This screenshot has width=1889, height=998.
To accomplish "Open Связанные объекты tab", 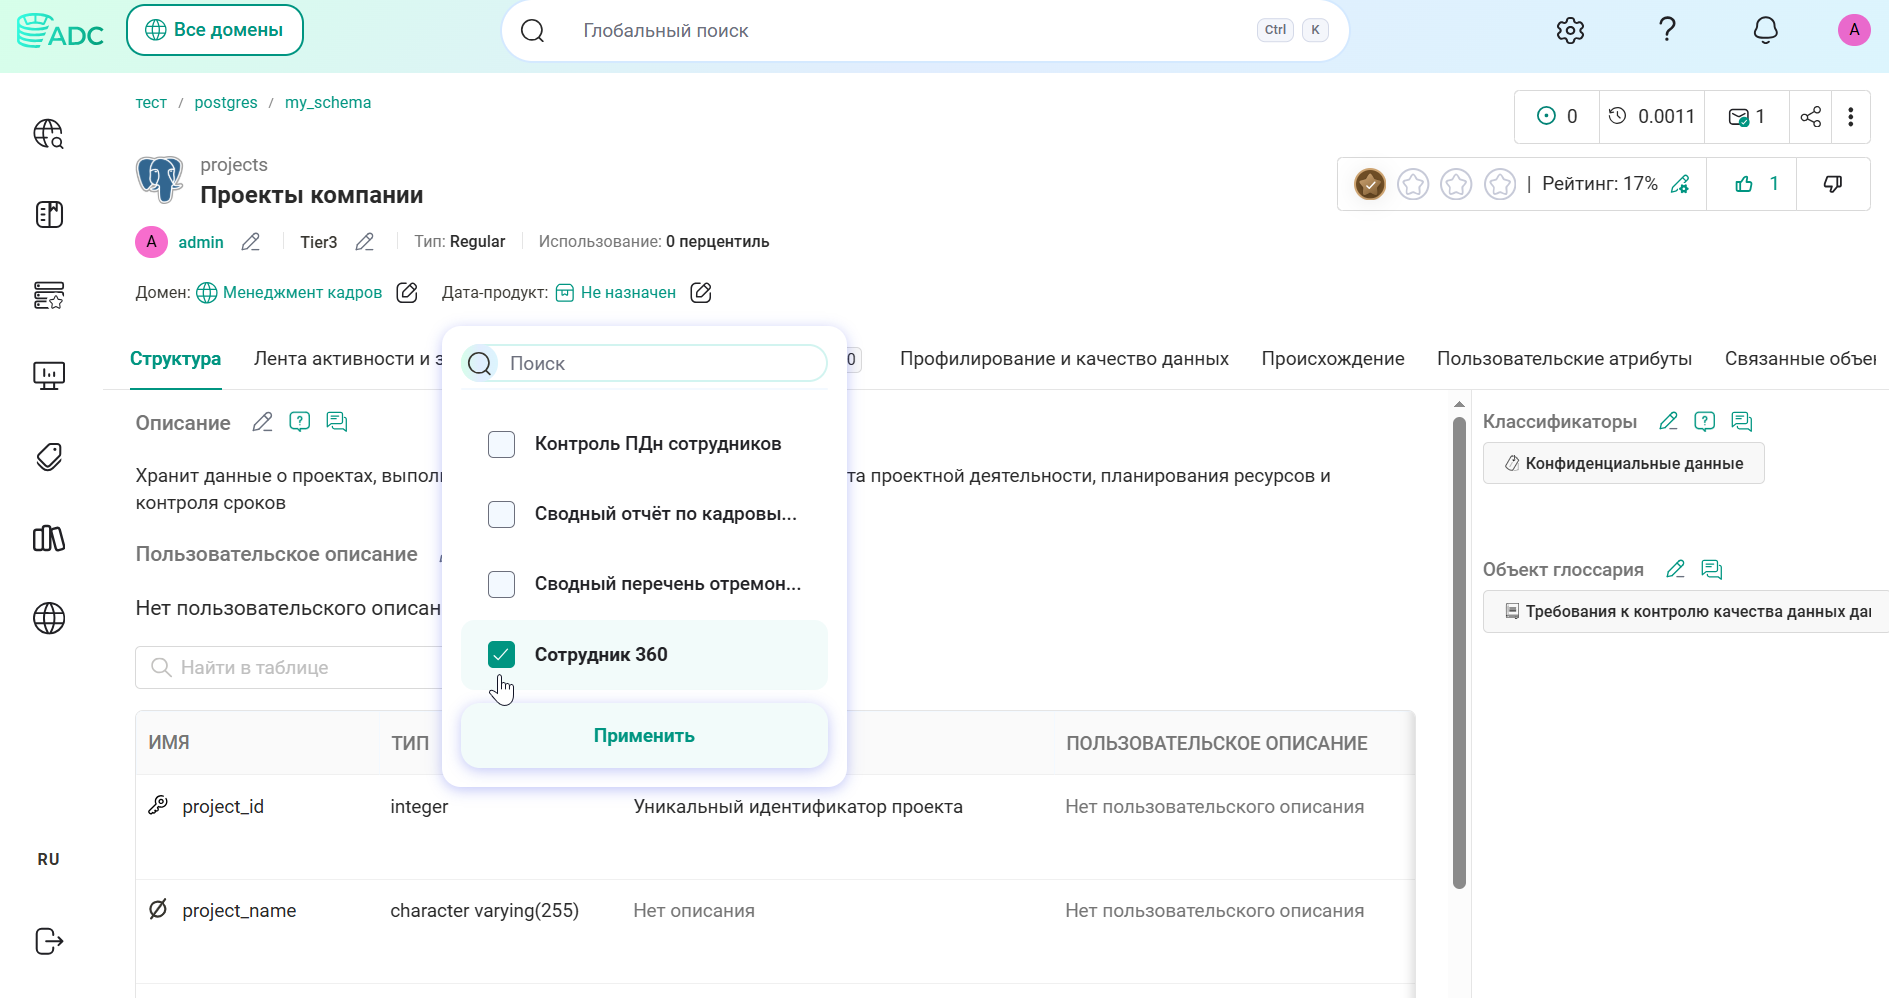I will point(1800,359).
